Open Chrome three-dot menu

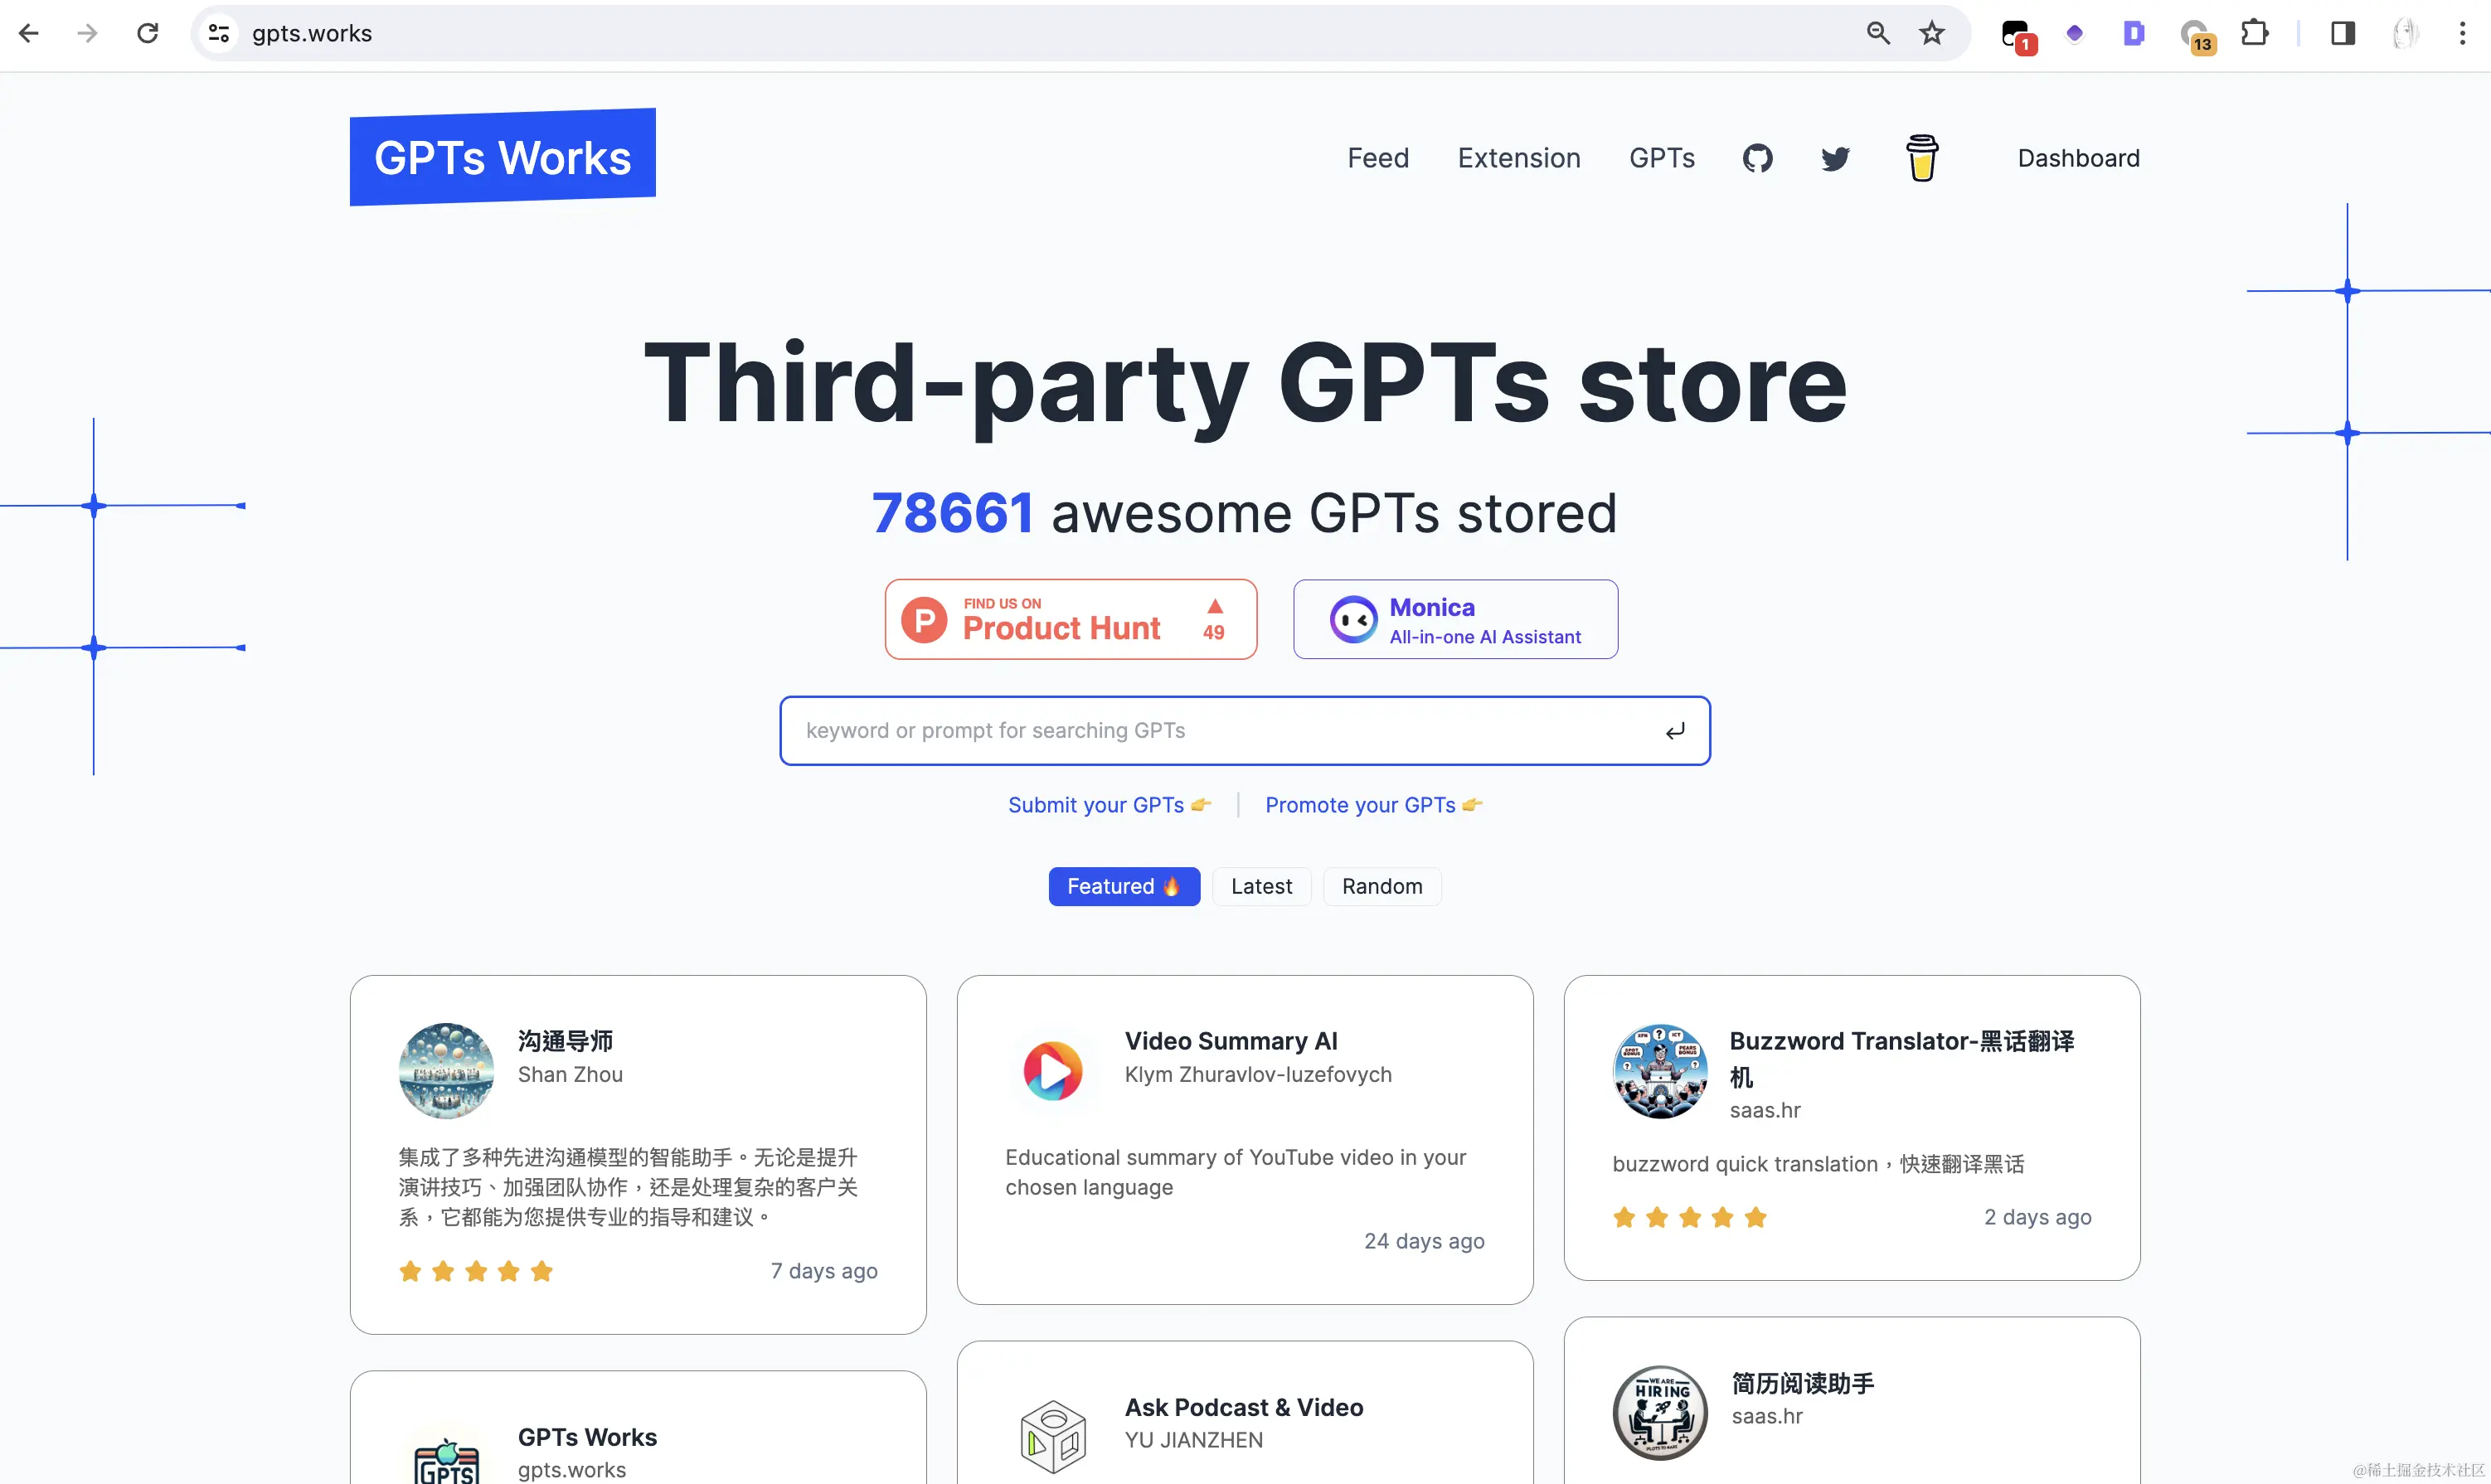pos(2461,33)
